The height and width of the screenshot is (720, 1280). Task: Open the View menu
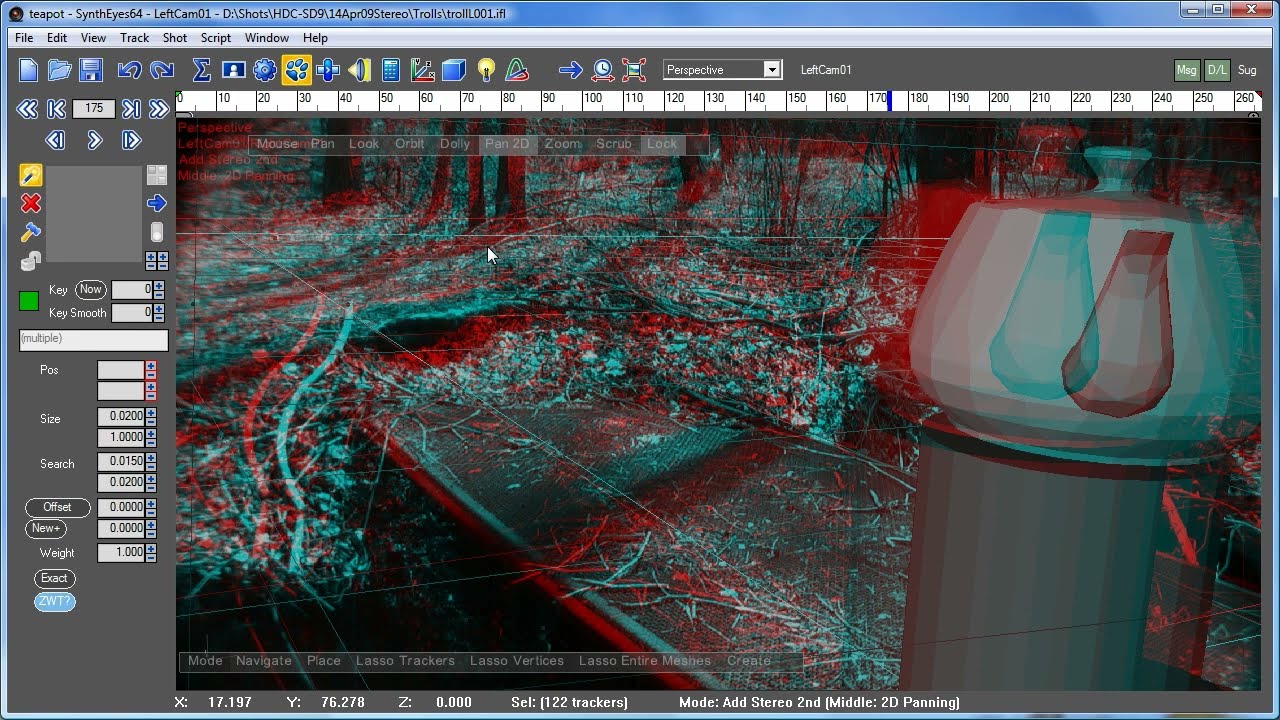(93, 38)
